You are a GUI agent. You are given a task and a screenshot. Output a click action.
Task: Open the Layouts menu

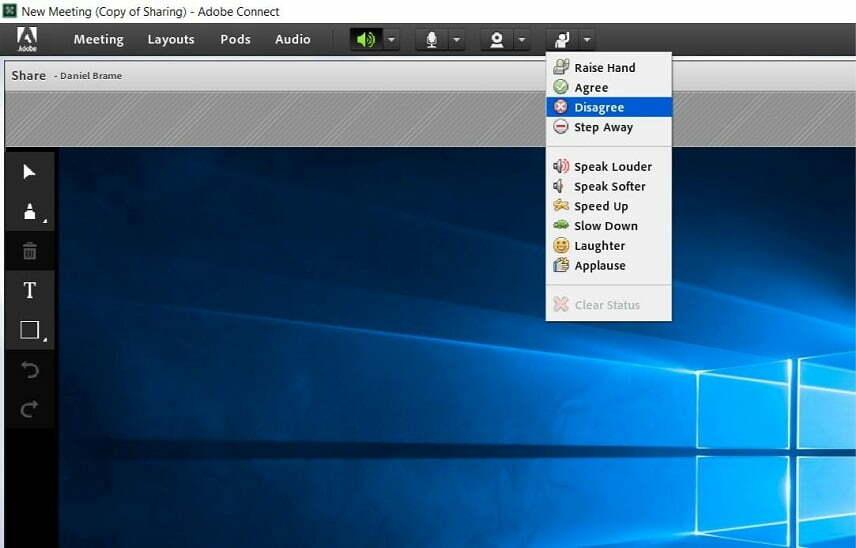pyautogui.click(x=171, y=39)
